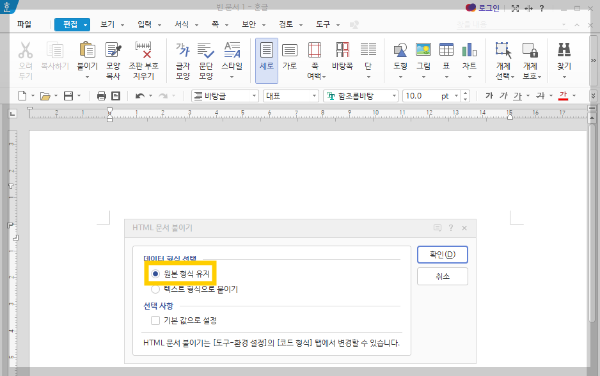Click the Table (표) icon
This screenshot has height=376, width=600.
[x=446, y=50]
